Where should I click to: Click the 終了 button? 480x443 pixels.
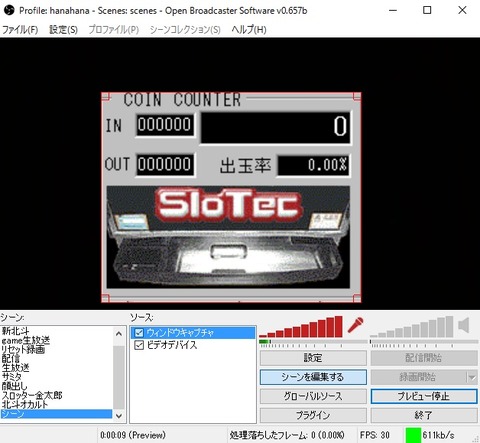[x=424, y=415]
